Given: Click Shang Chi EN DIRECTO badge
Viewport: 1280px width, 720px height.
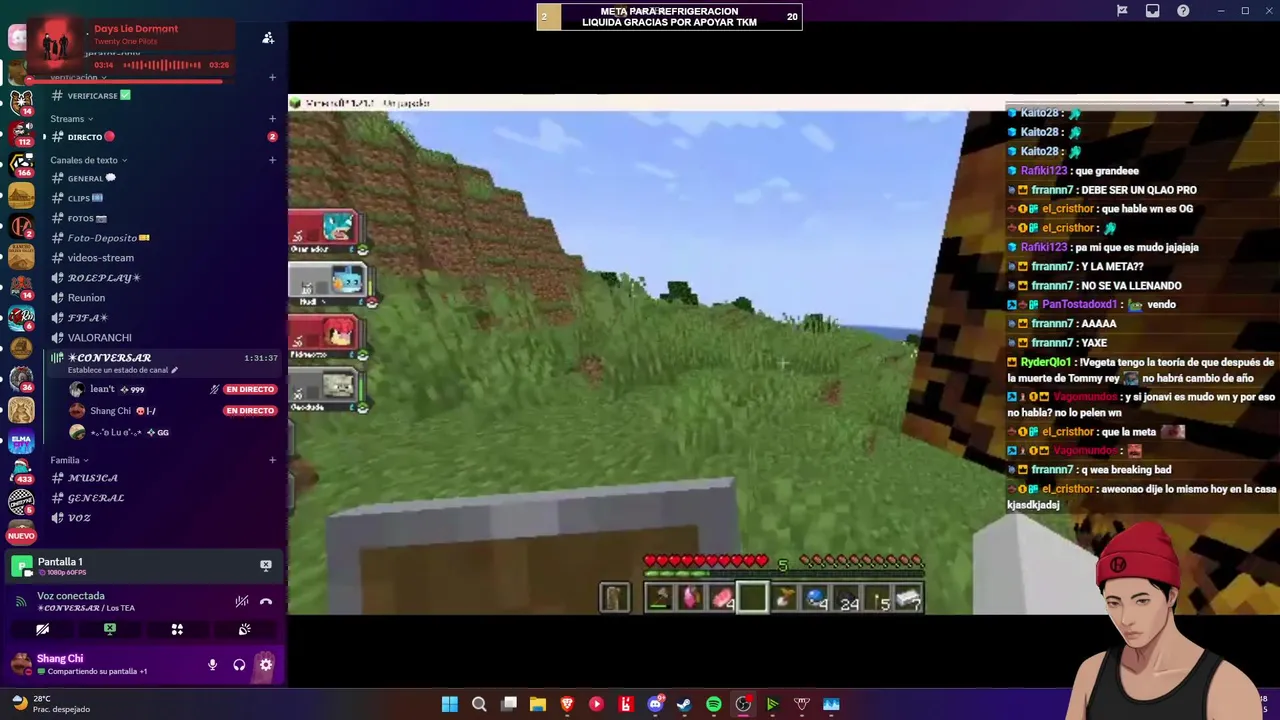Looking at the screenshot, I should click(250, 411).
